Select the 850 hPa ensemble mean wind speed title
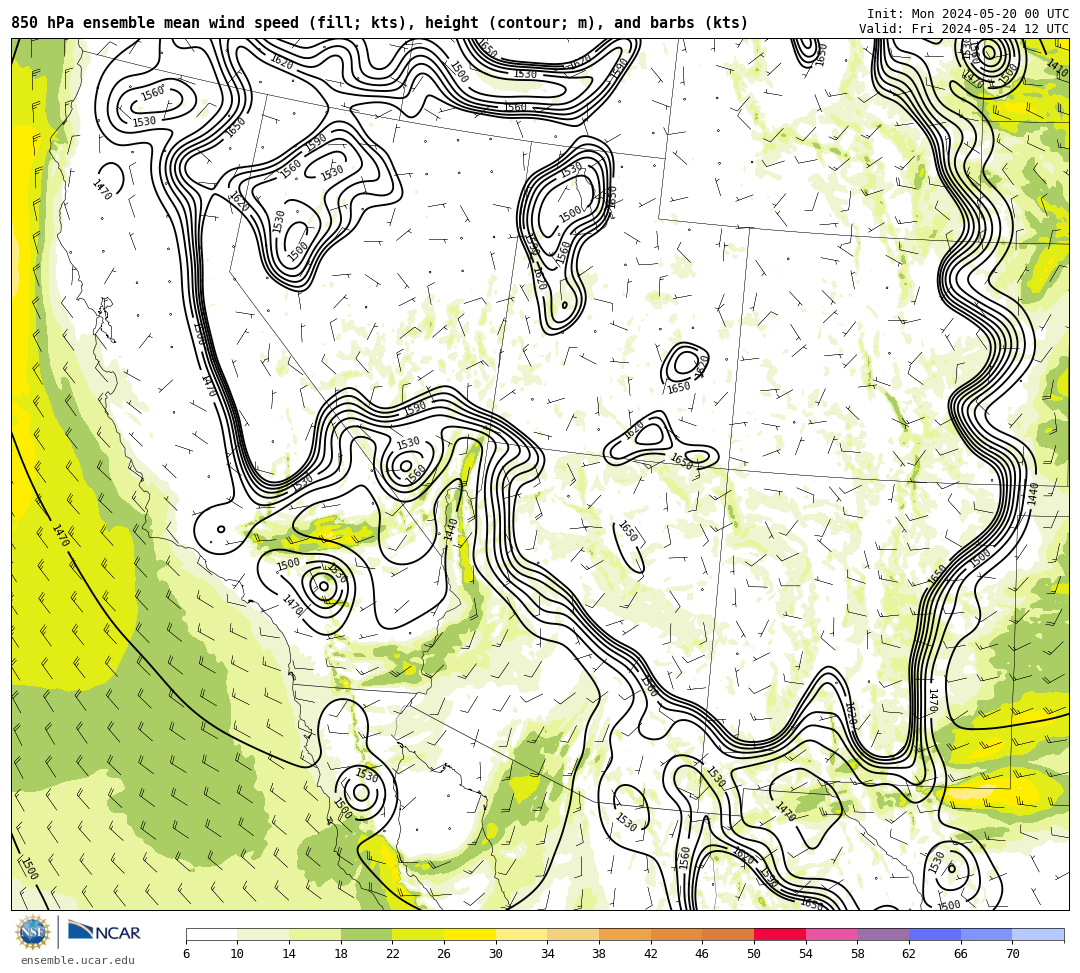Image resolution: width=1080 pixels, height=973 pixels. 379,23
